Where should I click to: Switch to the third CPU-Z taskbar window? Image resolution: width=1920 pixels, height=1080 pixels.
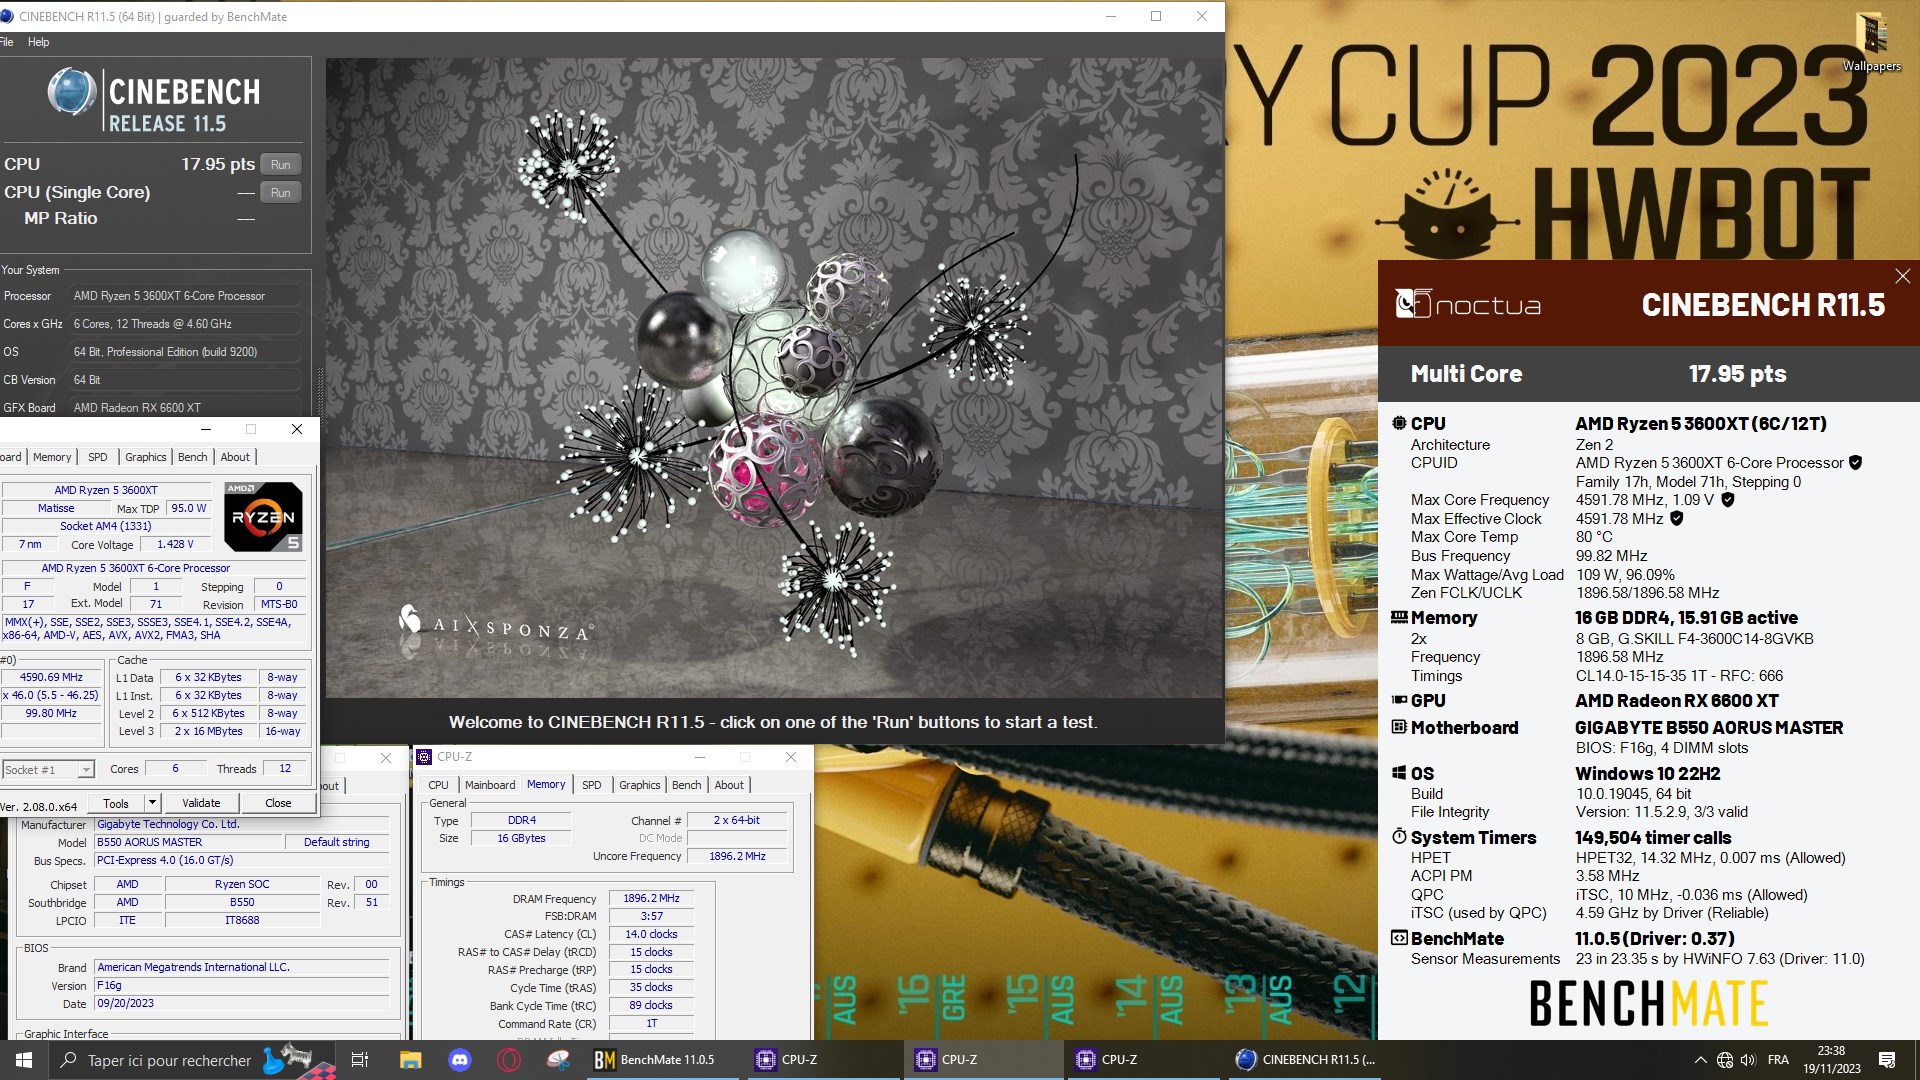(x=1146, y=1060)
